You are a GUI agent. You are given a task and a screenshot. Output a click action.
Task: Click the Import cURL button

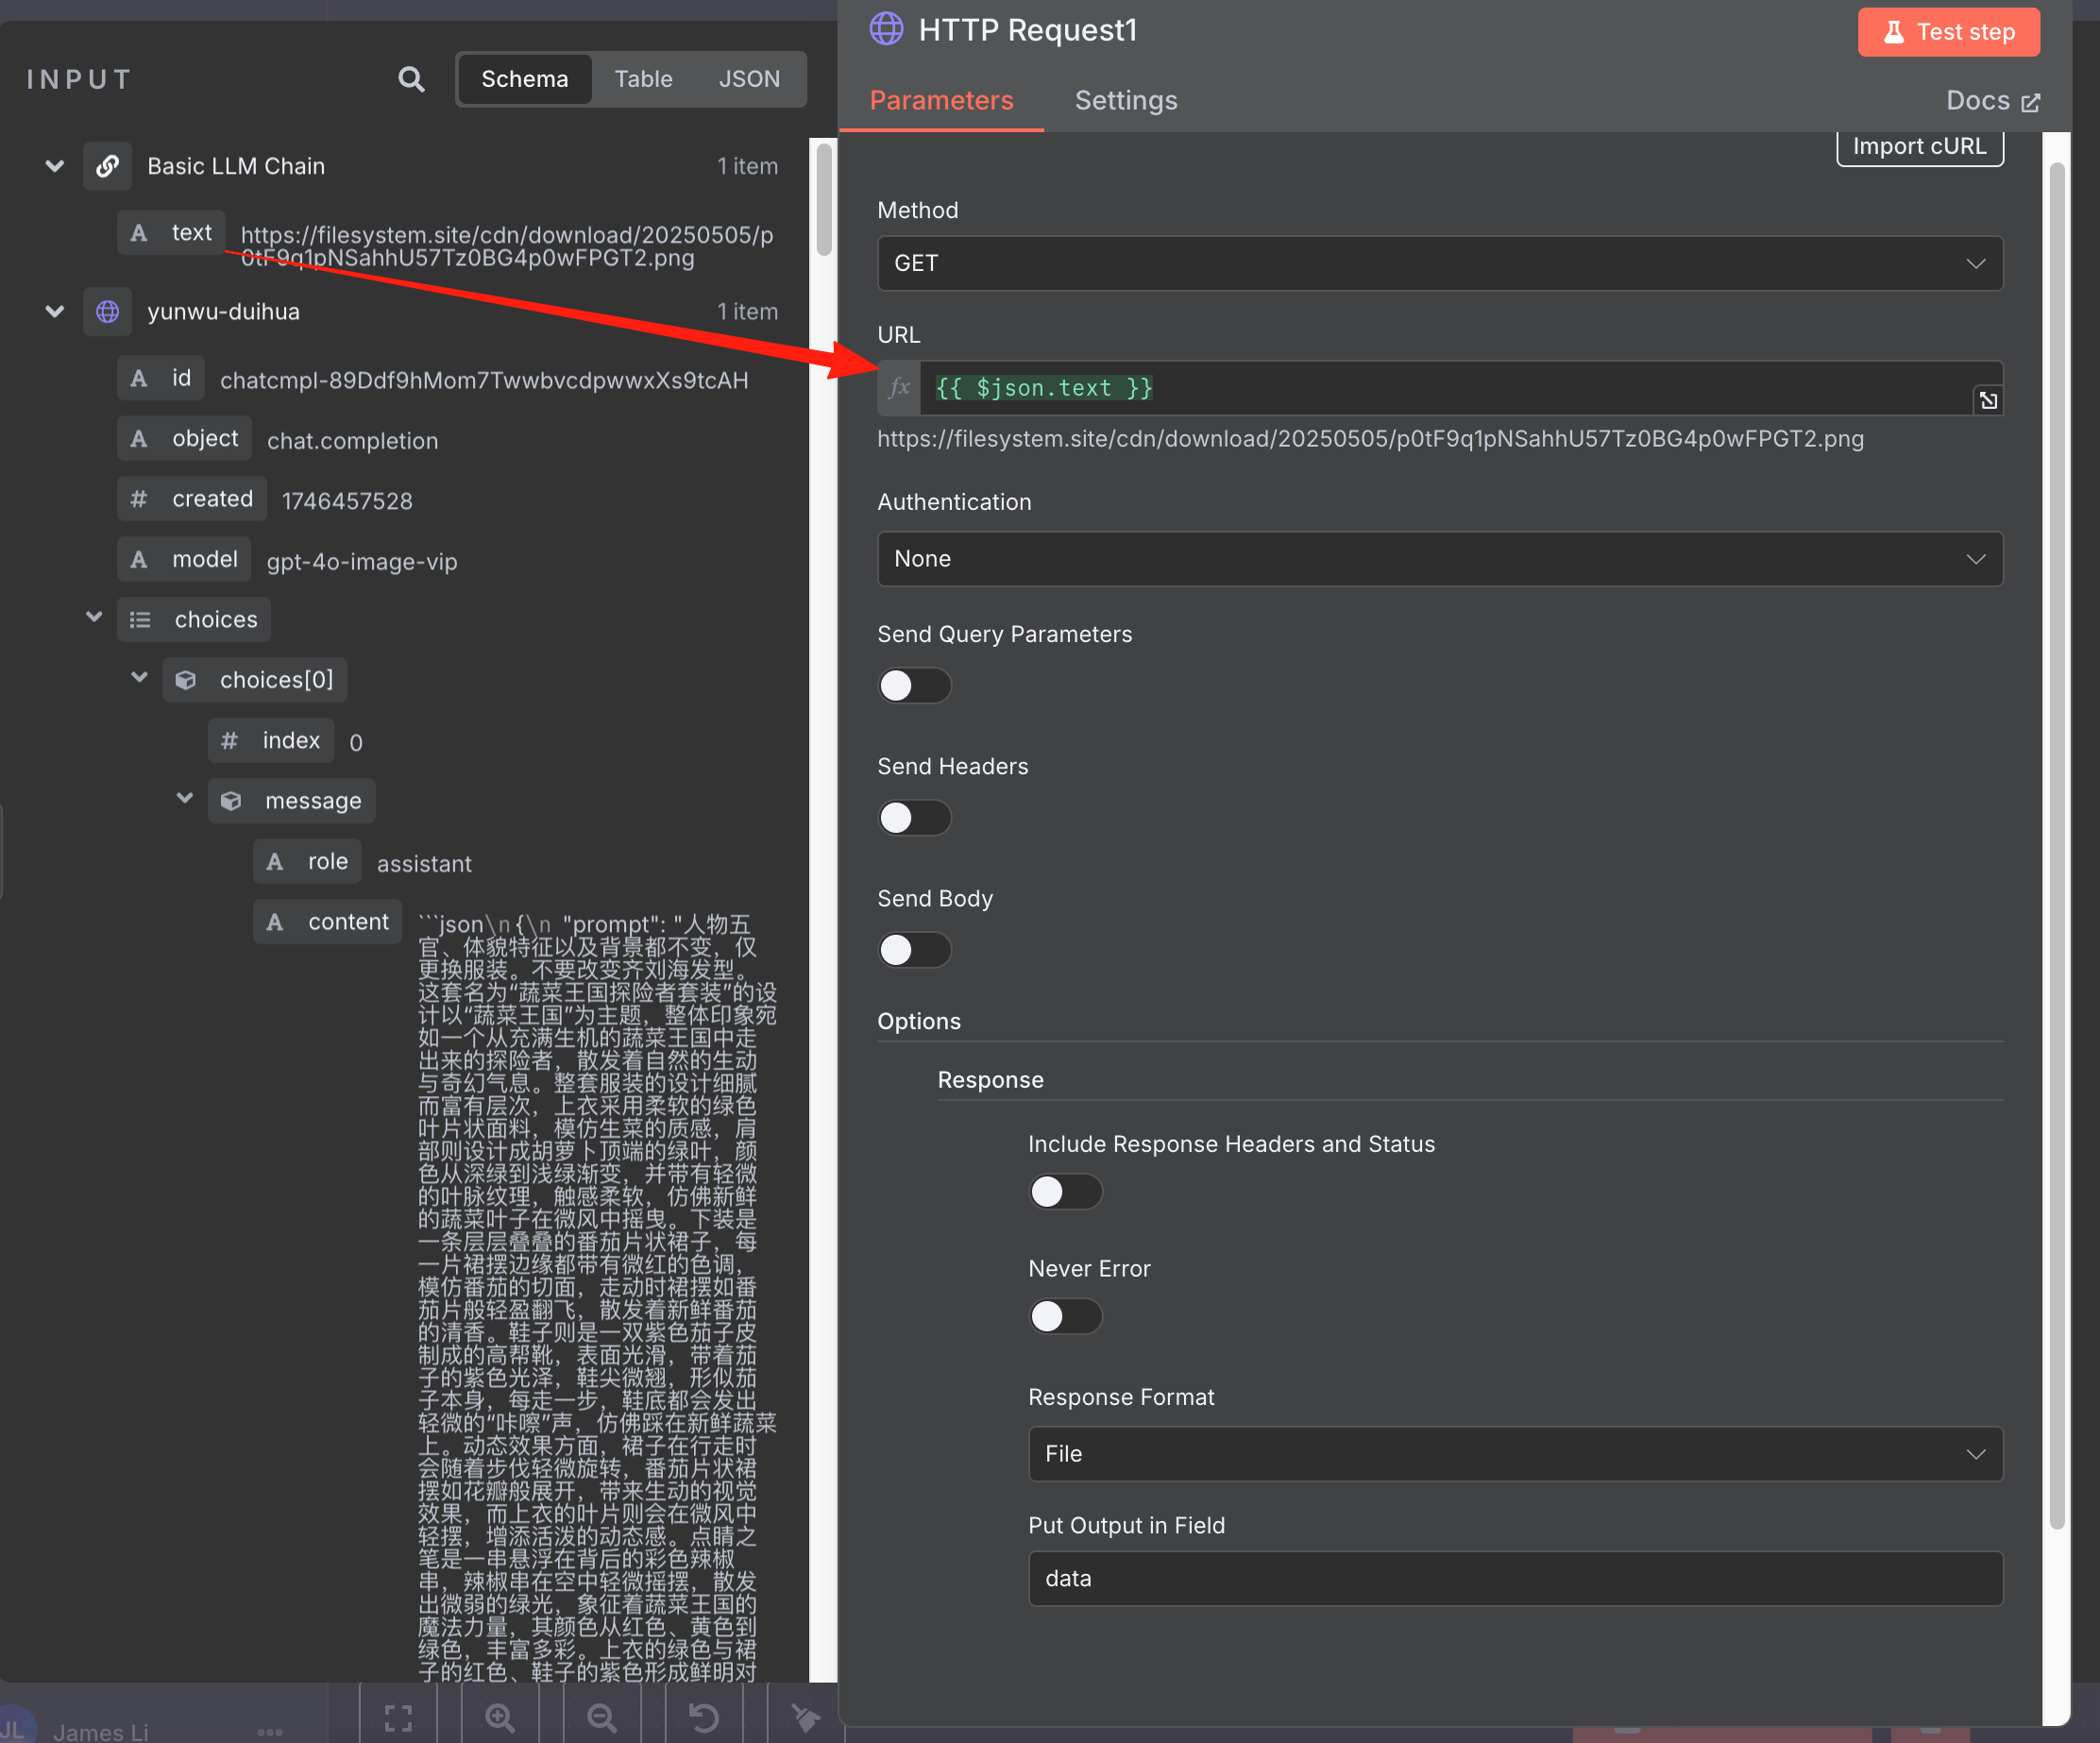1919,147
